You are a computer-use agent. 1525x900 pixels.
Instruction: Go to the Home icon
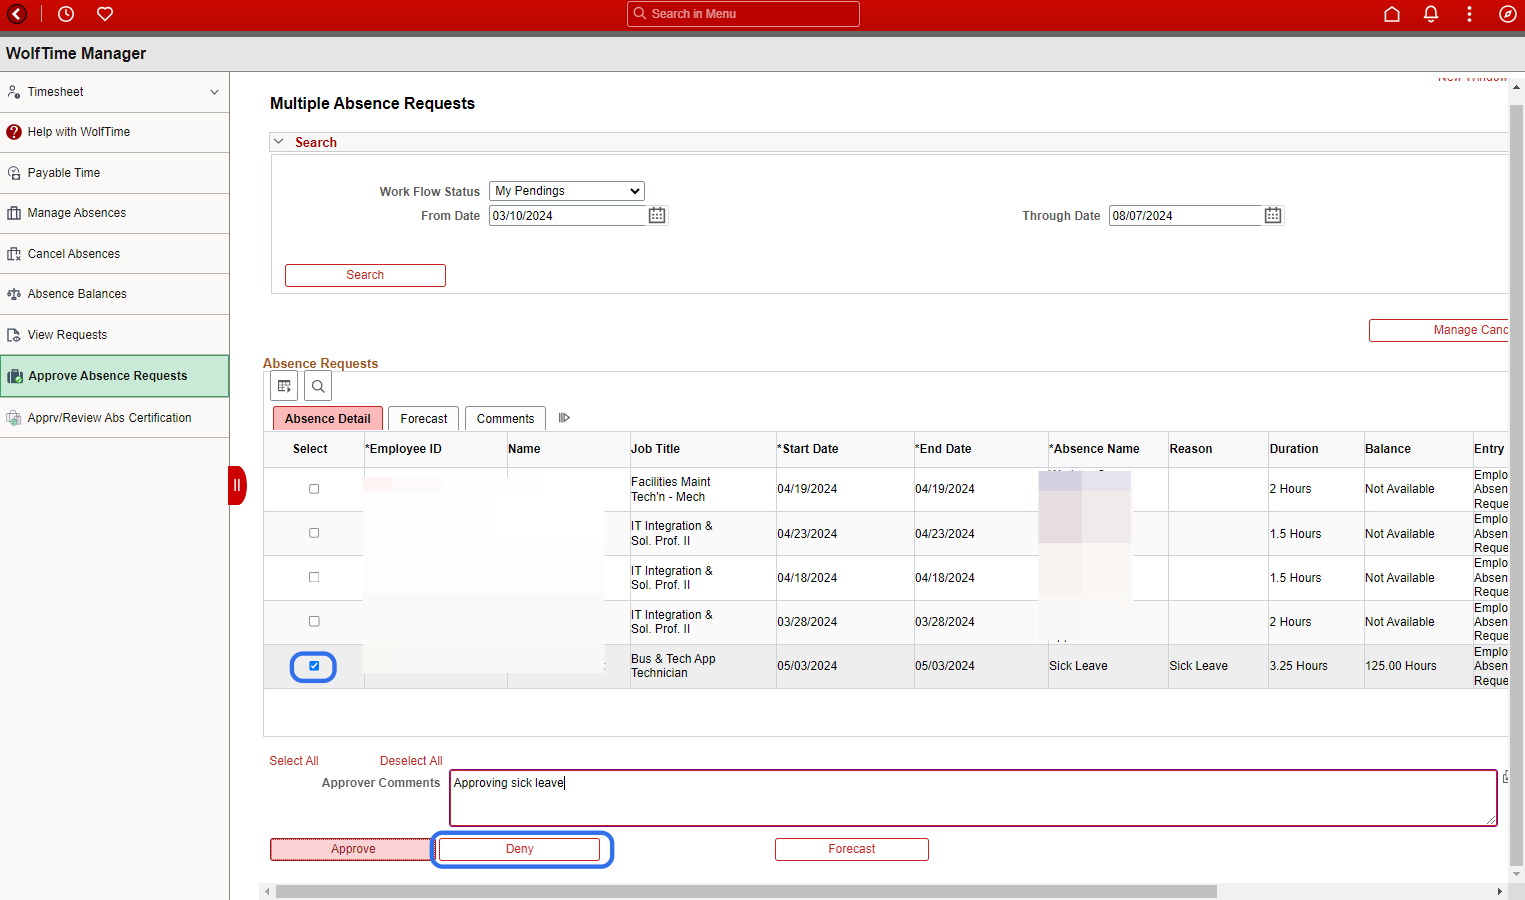click(x=1392, y=14)
